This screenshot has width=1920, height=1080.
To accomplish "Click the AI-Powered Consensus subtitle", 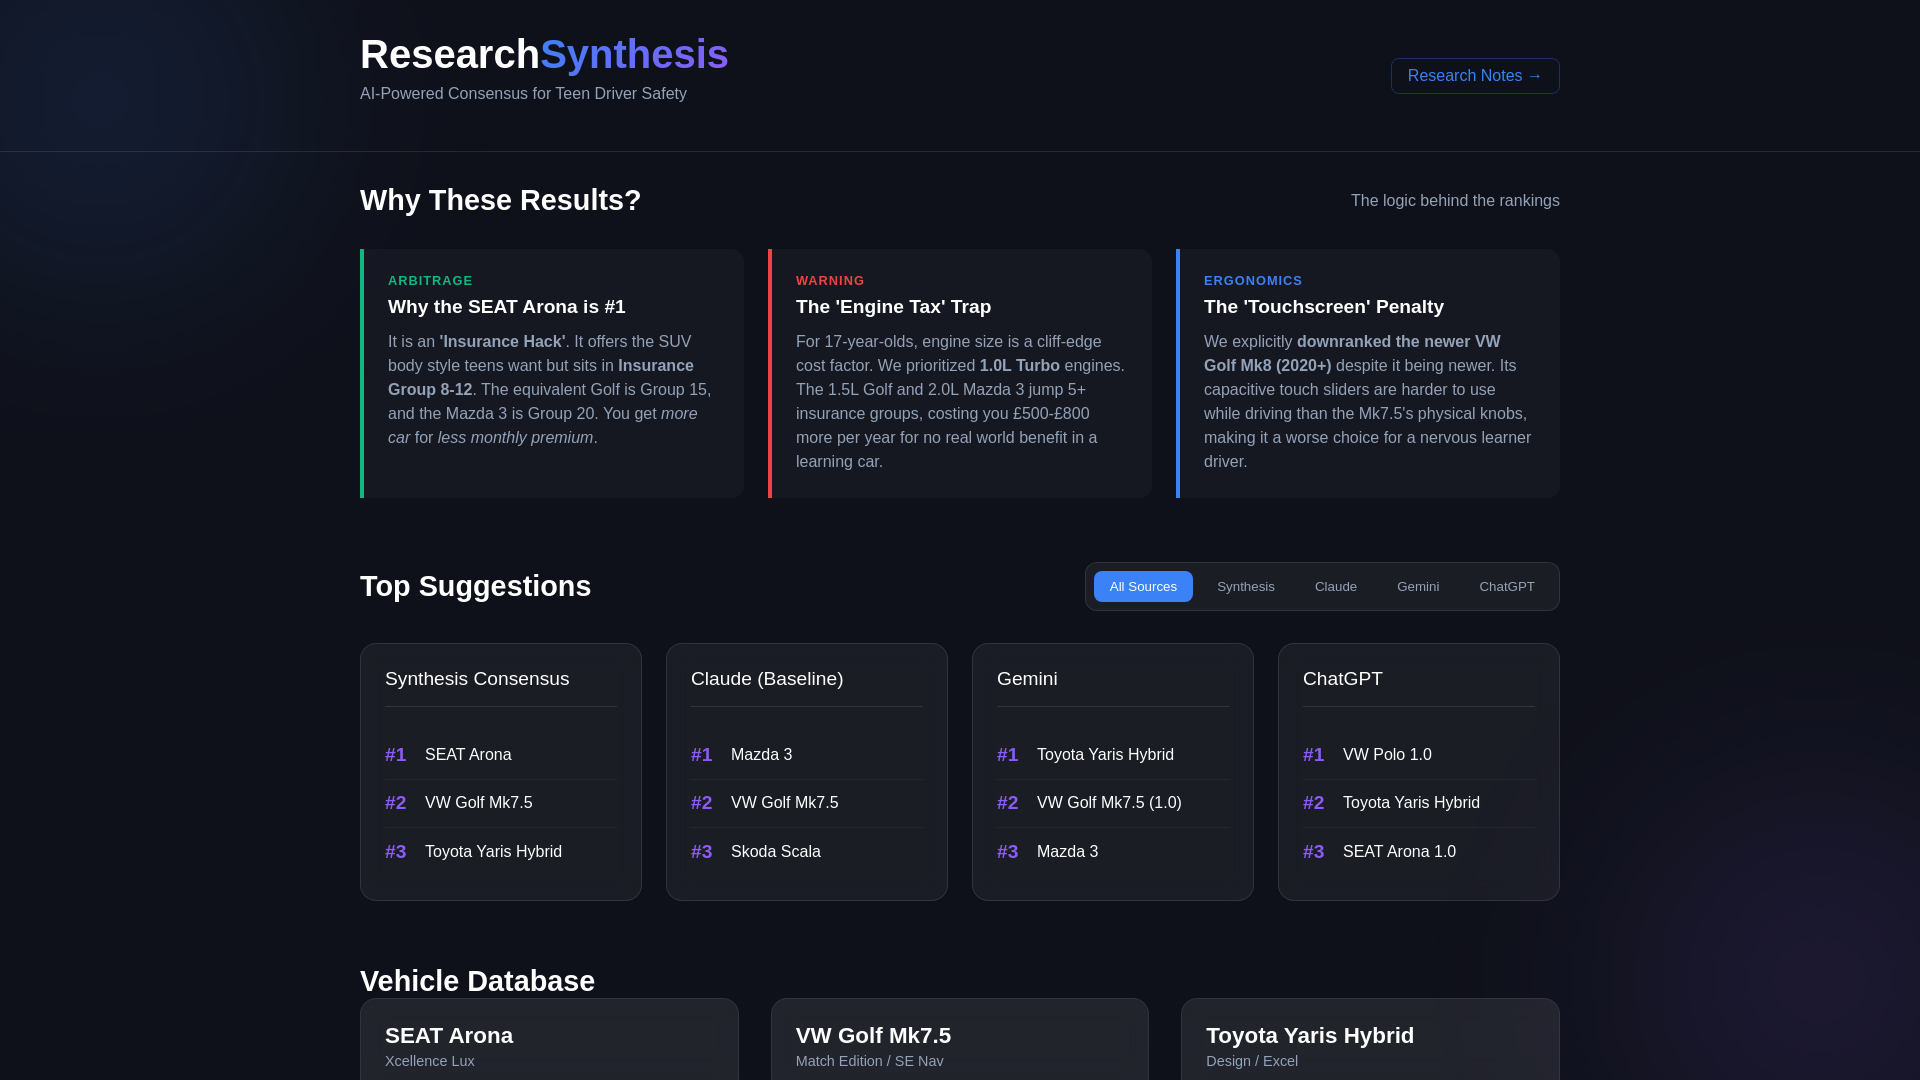I will [523, 94].
